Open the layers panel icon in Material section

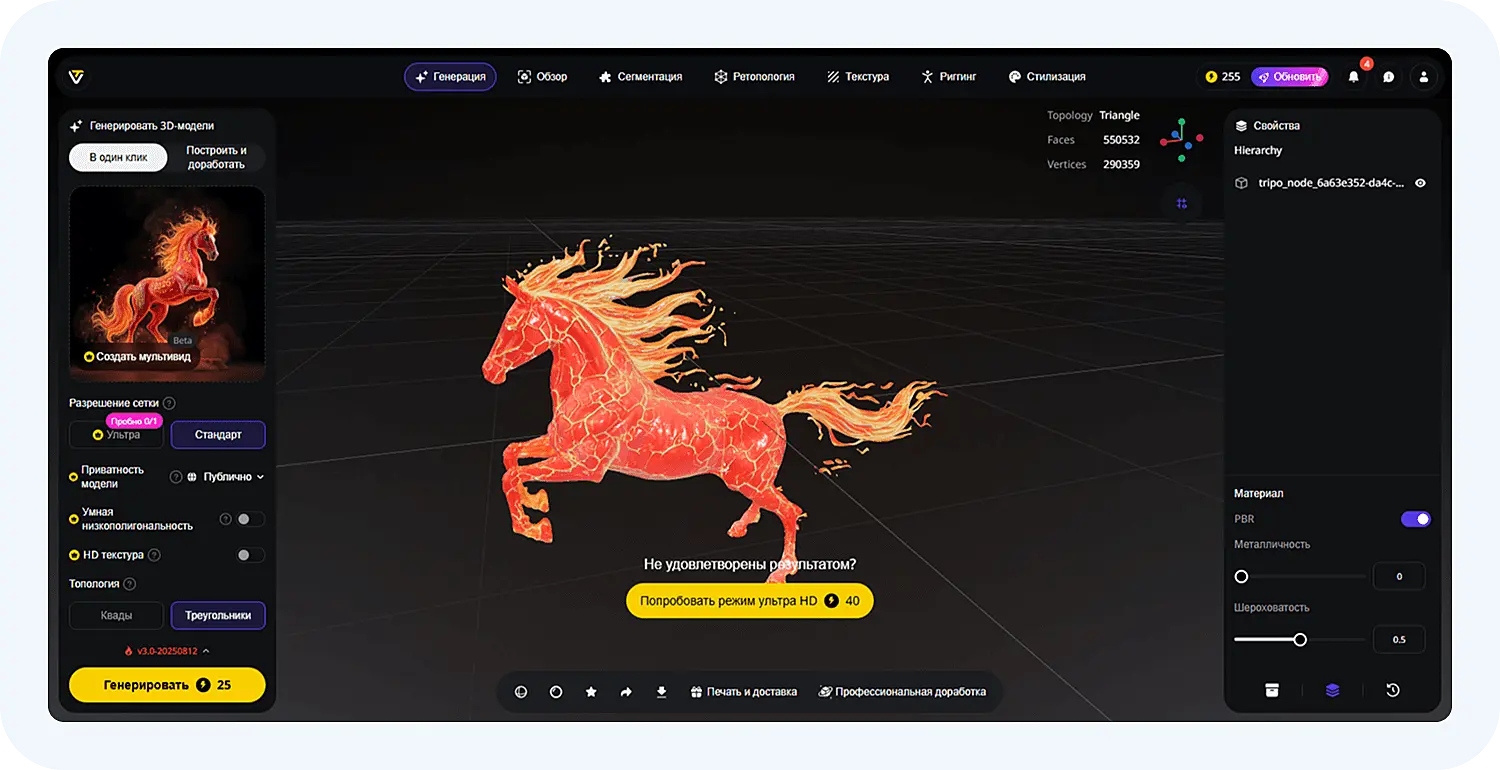coord(1331,689)
